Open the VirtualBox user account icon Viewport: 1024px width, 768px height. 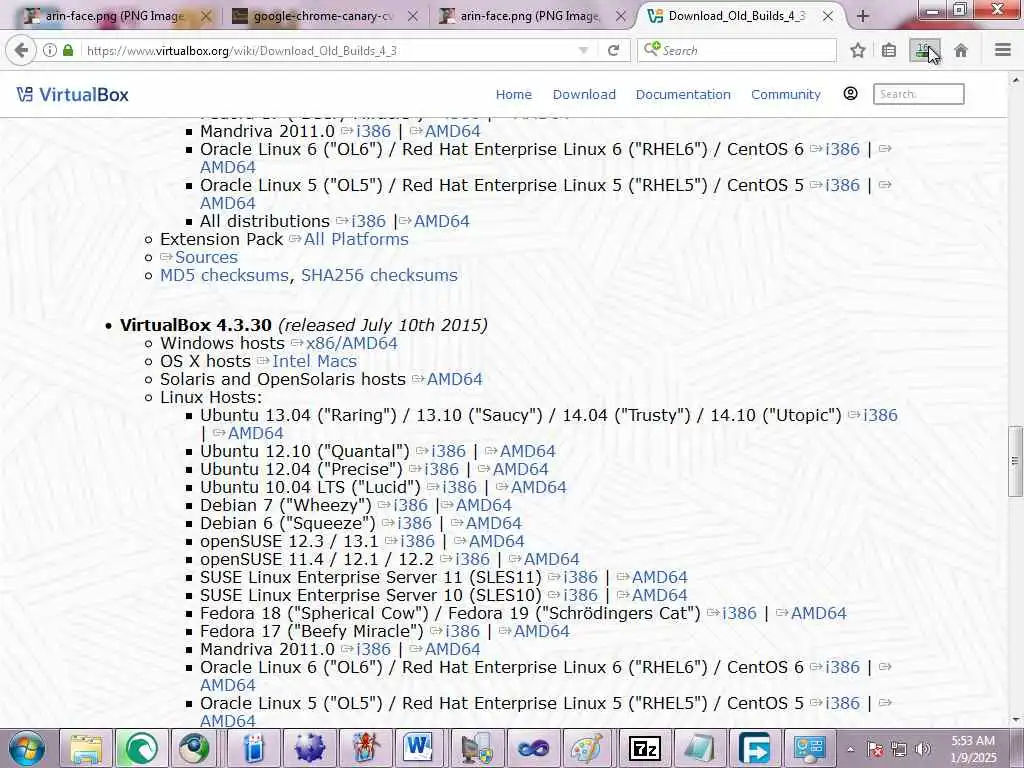click(850, 94)
